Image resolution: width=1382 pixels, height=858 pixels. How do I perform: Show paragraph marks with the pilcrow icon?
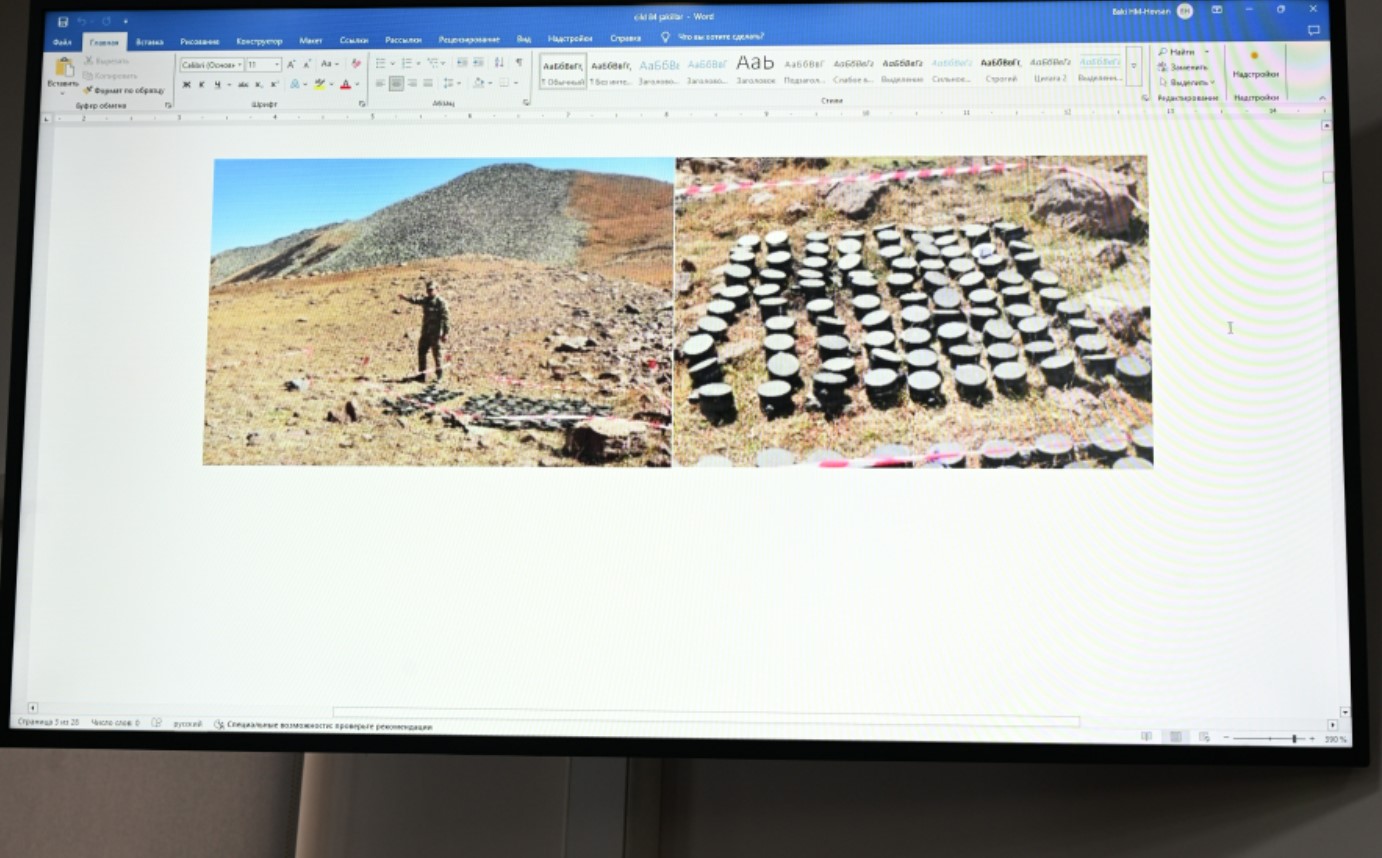pyautogui.click(x=518, y=63)
